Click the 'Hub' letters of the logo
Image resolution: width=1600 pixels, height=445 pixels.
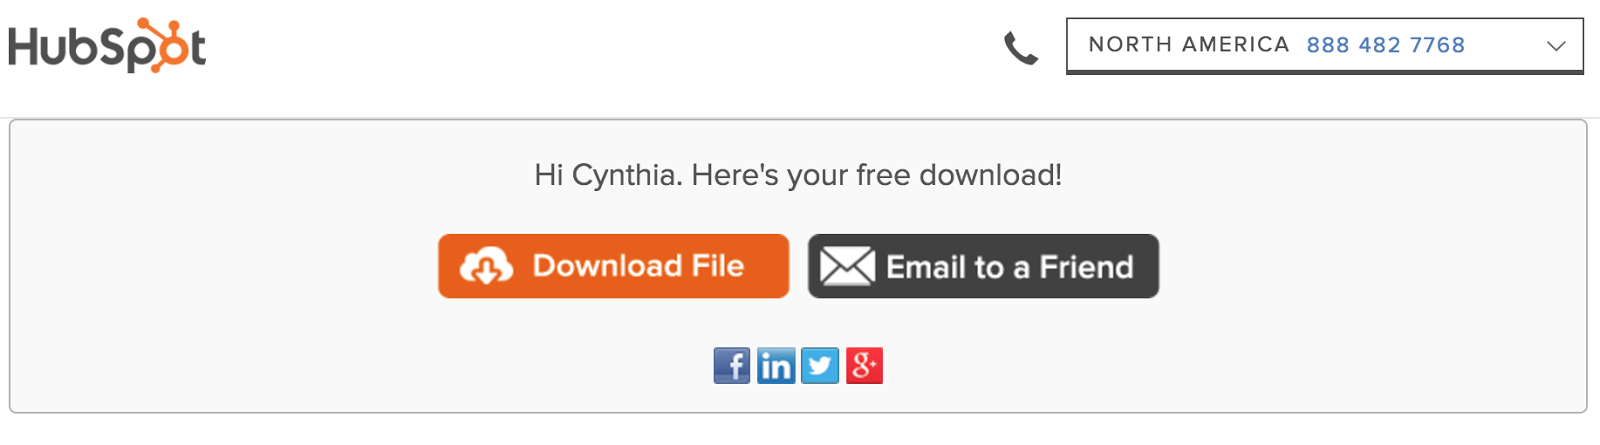click(58, 48)
